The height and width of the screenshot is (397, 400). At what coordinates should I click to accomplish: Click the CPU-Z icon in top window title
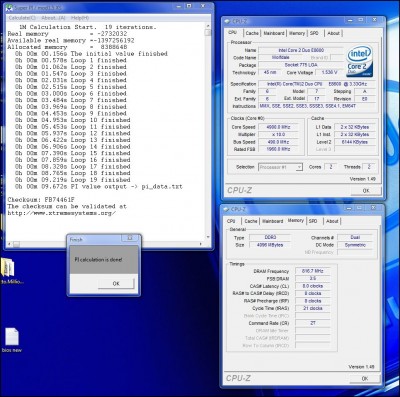[x=227, y=21]
